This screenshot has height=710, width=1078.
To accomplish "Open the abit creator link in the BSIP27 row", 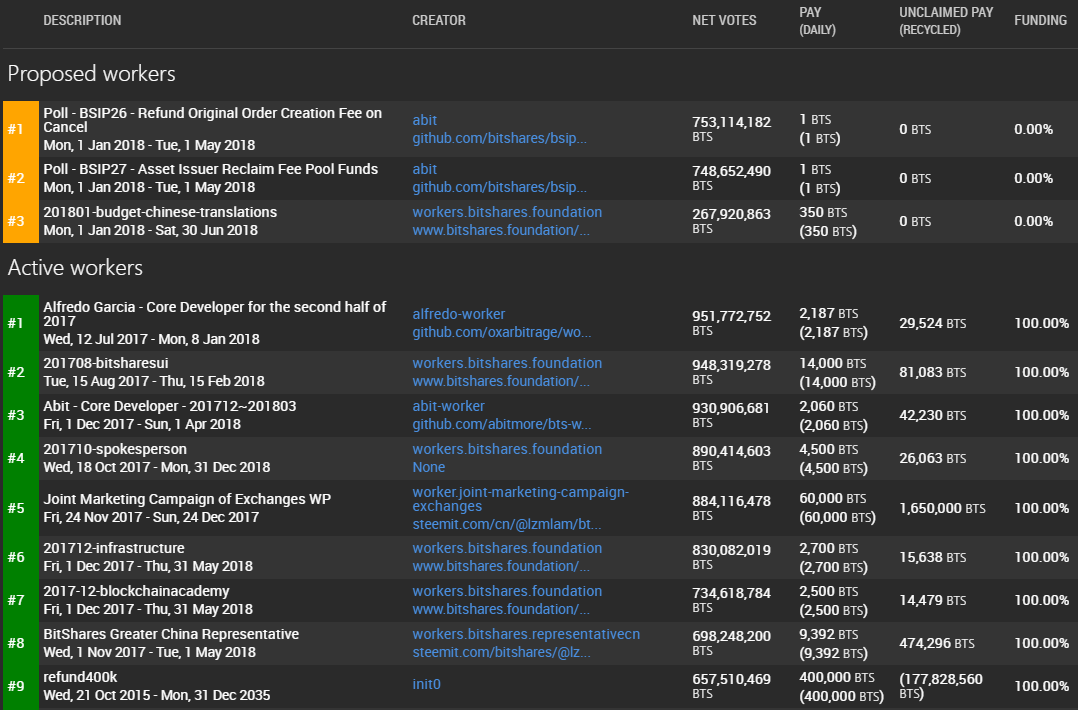I will click(424, 169).
